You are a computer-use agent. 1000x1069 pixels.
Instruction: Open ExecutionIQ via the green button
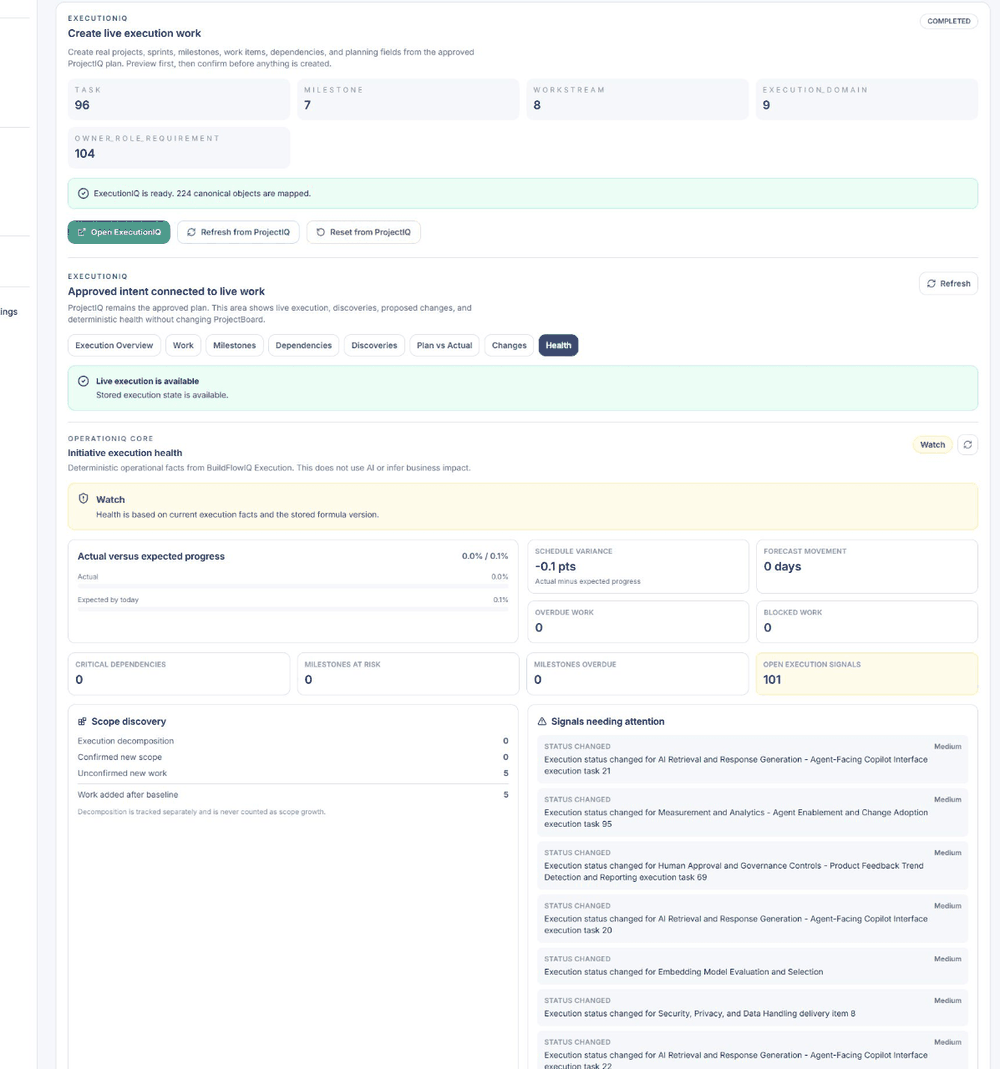tap(119, 232)
